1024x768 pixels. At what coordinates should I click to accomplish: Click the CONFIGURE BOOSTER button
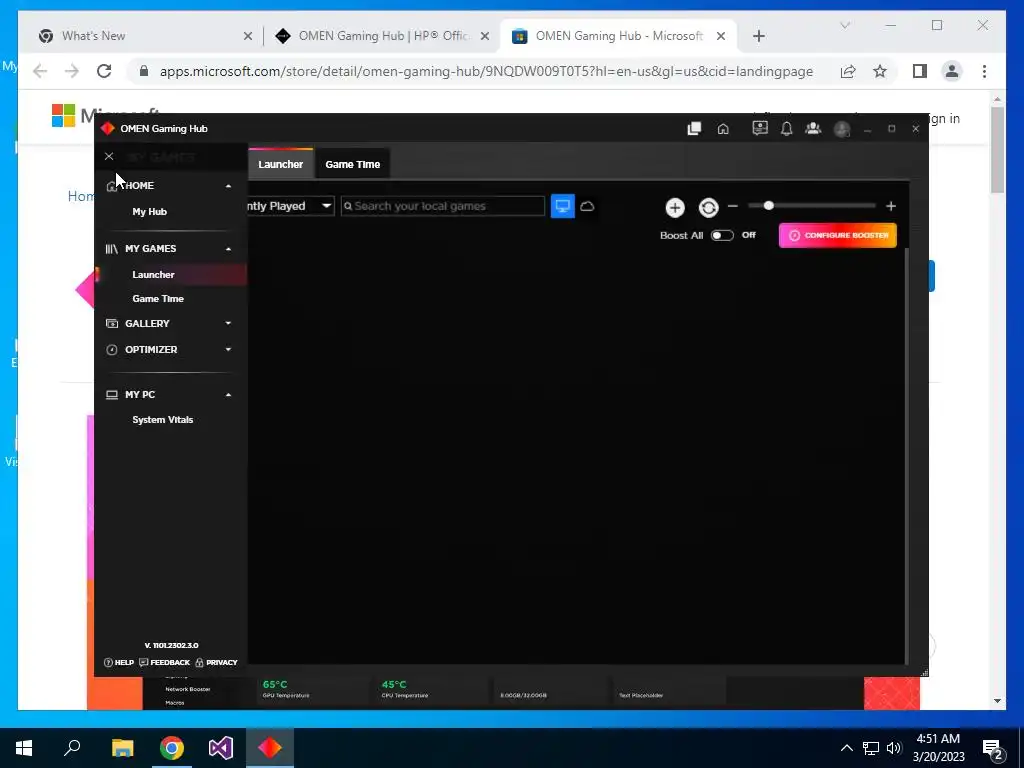838,235
